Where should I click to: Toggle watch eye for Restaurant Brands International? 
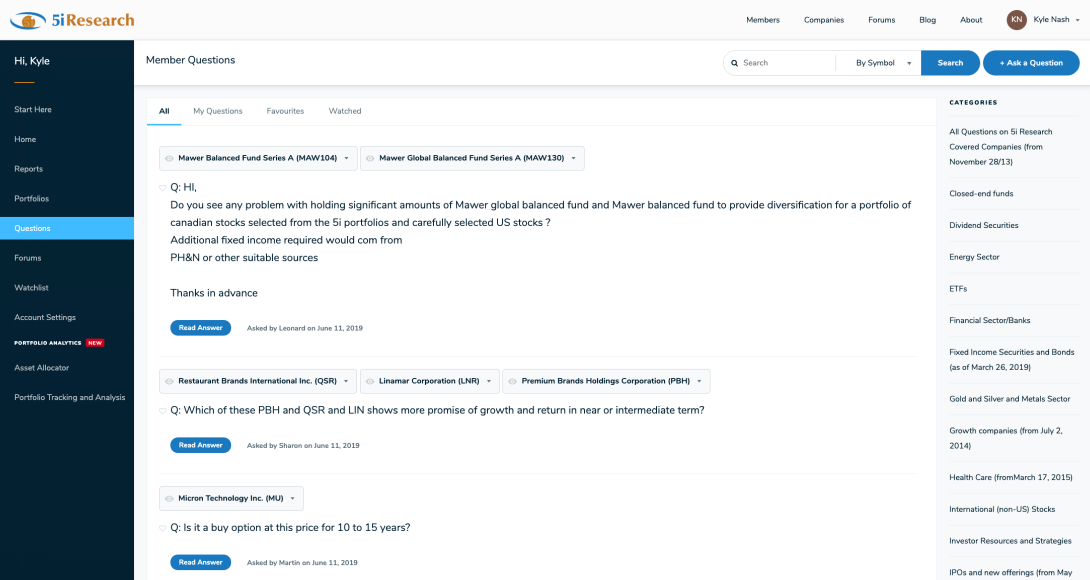point(169,381)
